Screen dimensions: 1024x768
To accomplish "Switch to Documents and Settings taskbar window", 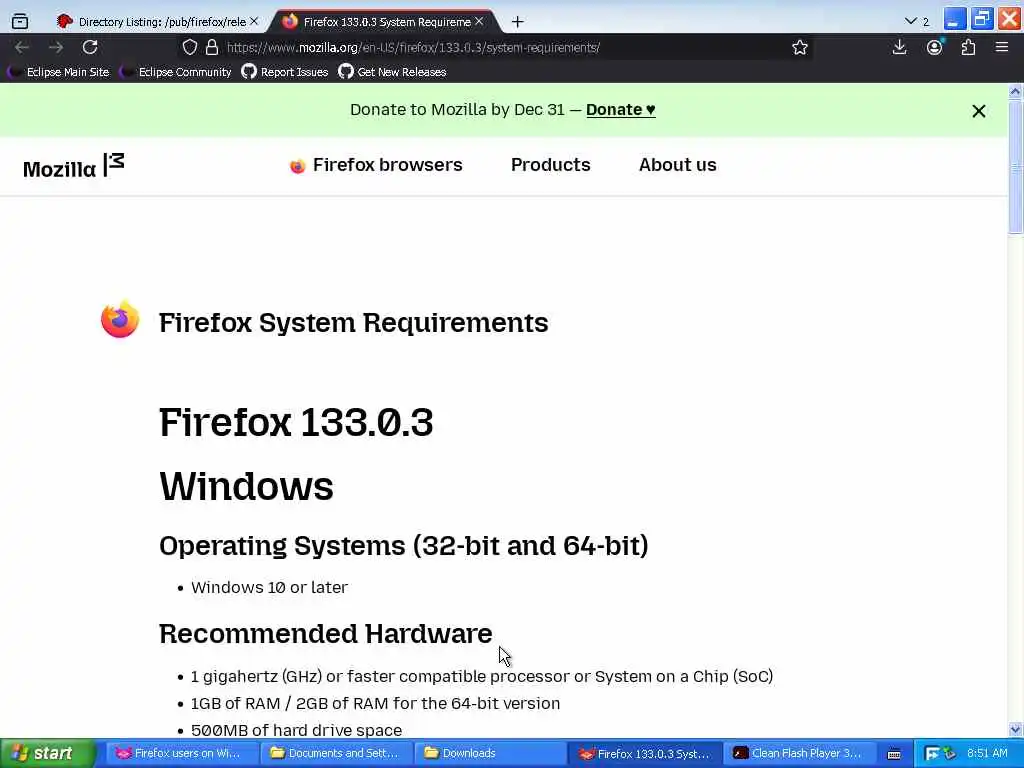I will point(336,754).
